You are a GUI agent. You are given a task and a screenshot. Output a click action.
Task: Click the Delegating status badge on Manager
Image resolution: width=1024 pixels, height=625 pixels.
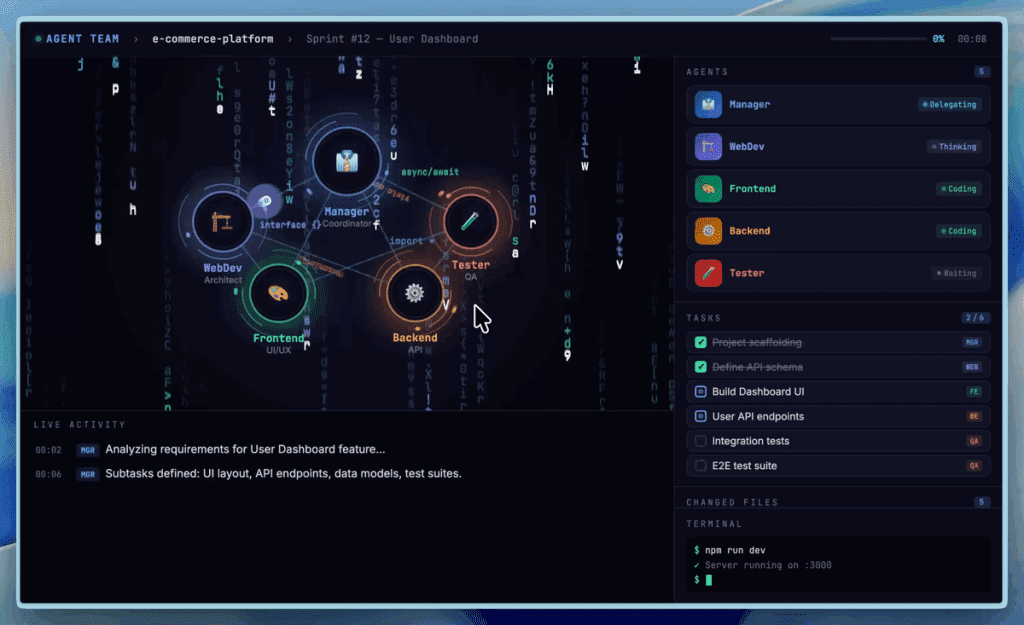(949, 105)
